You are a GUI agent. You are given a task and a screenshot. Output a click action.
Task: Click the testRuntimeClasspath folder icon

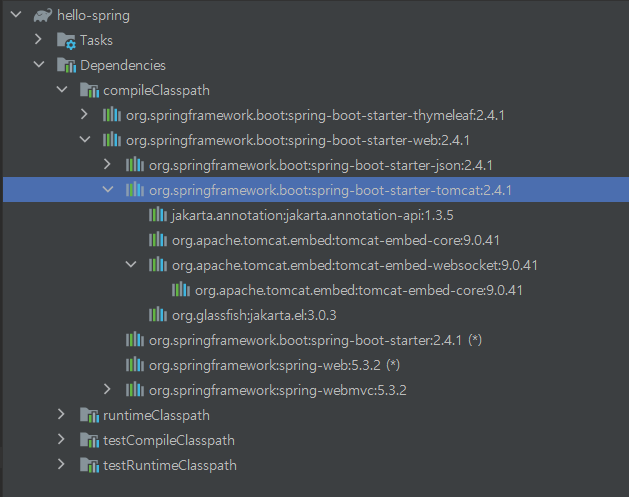89,465
